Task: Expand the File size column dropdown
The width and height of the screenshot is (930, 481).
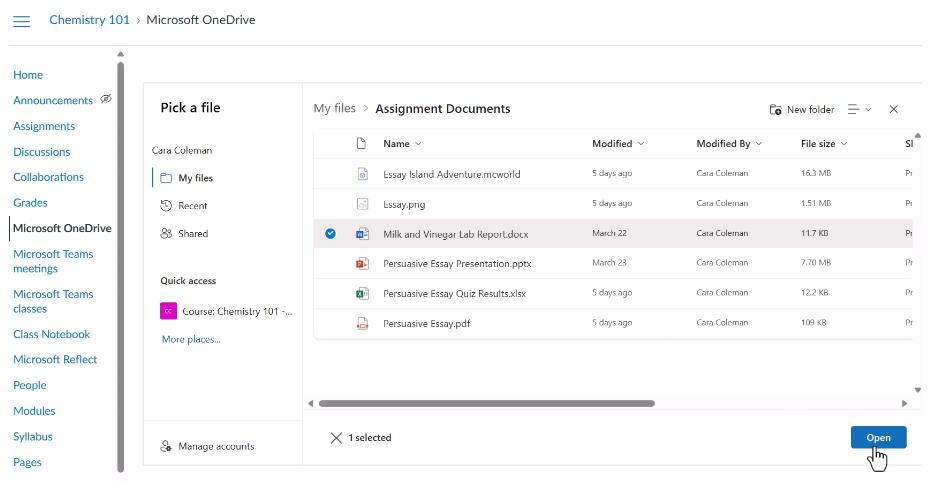Action: [x=844, y=144]
